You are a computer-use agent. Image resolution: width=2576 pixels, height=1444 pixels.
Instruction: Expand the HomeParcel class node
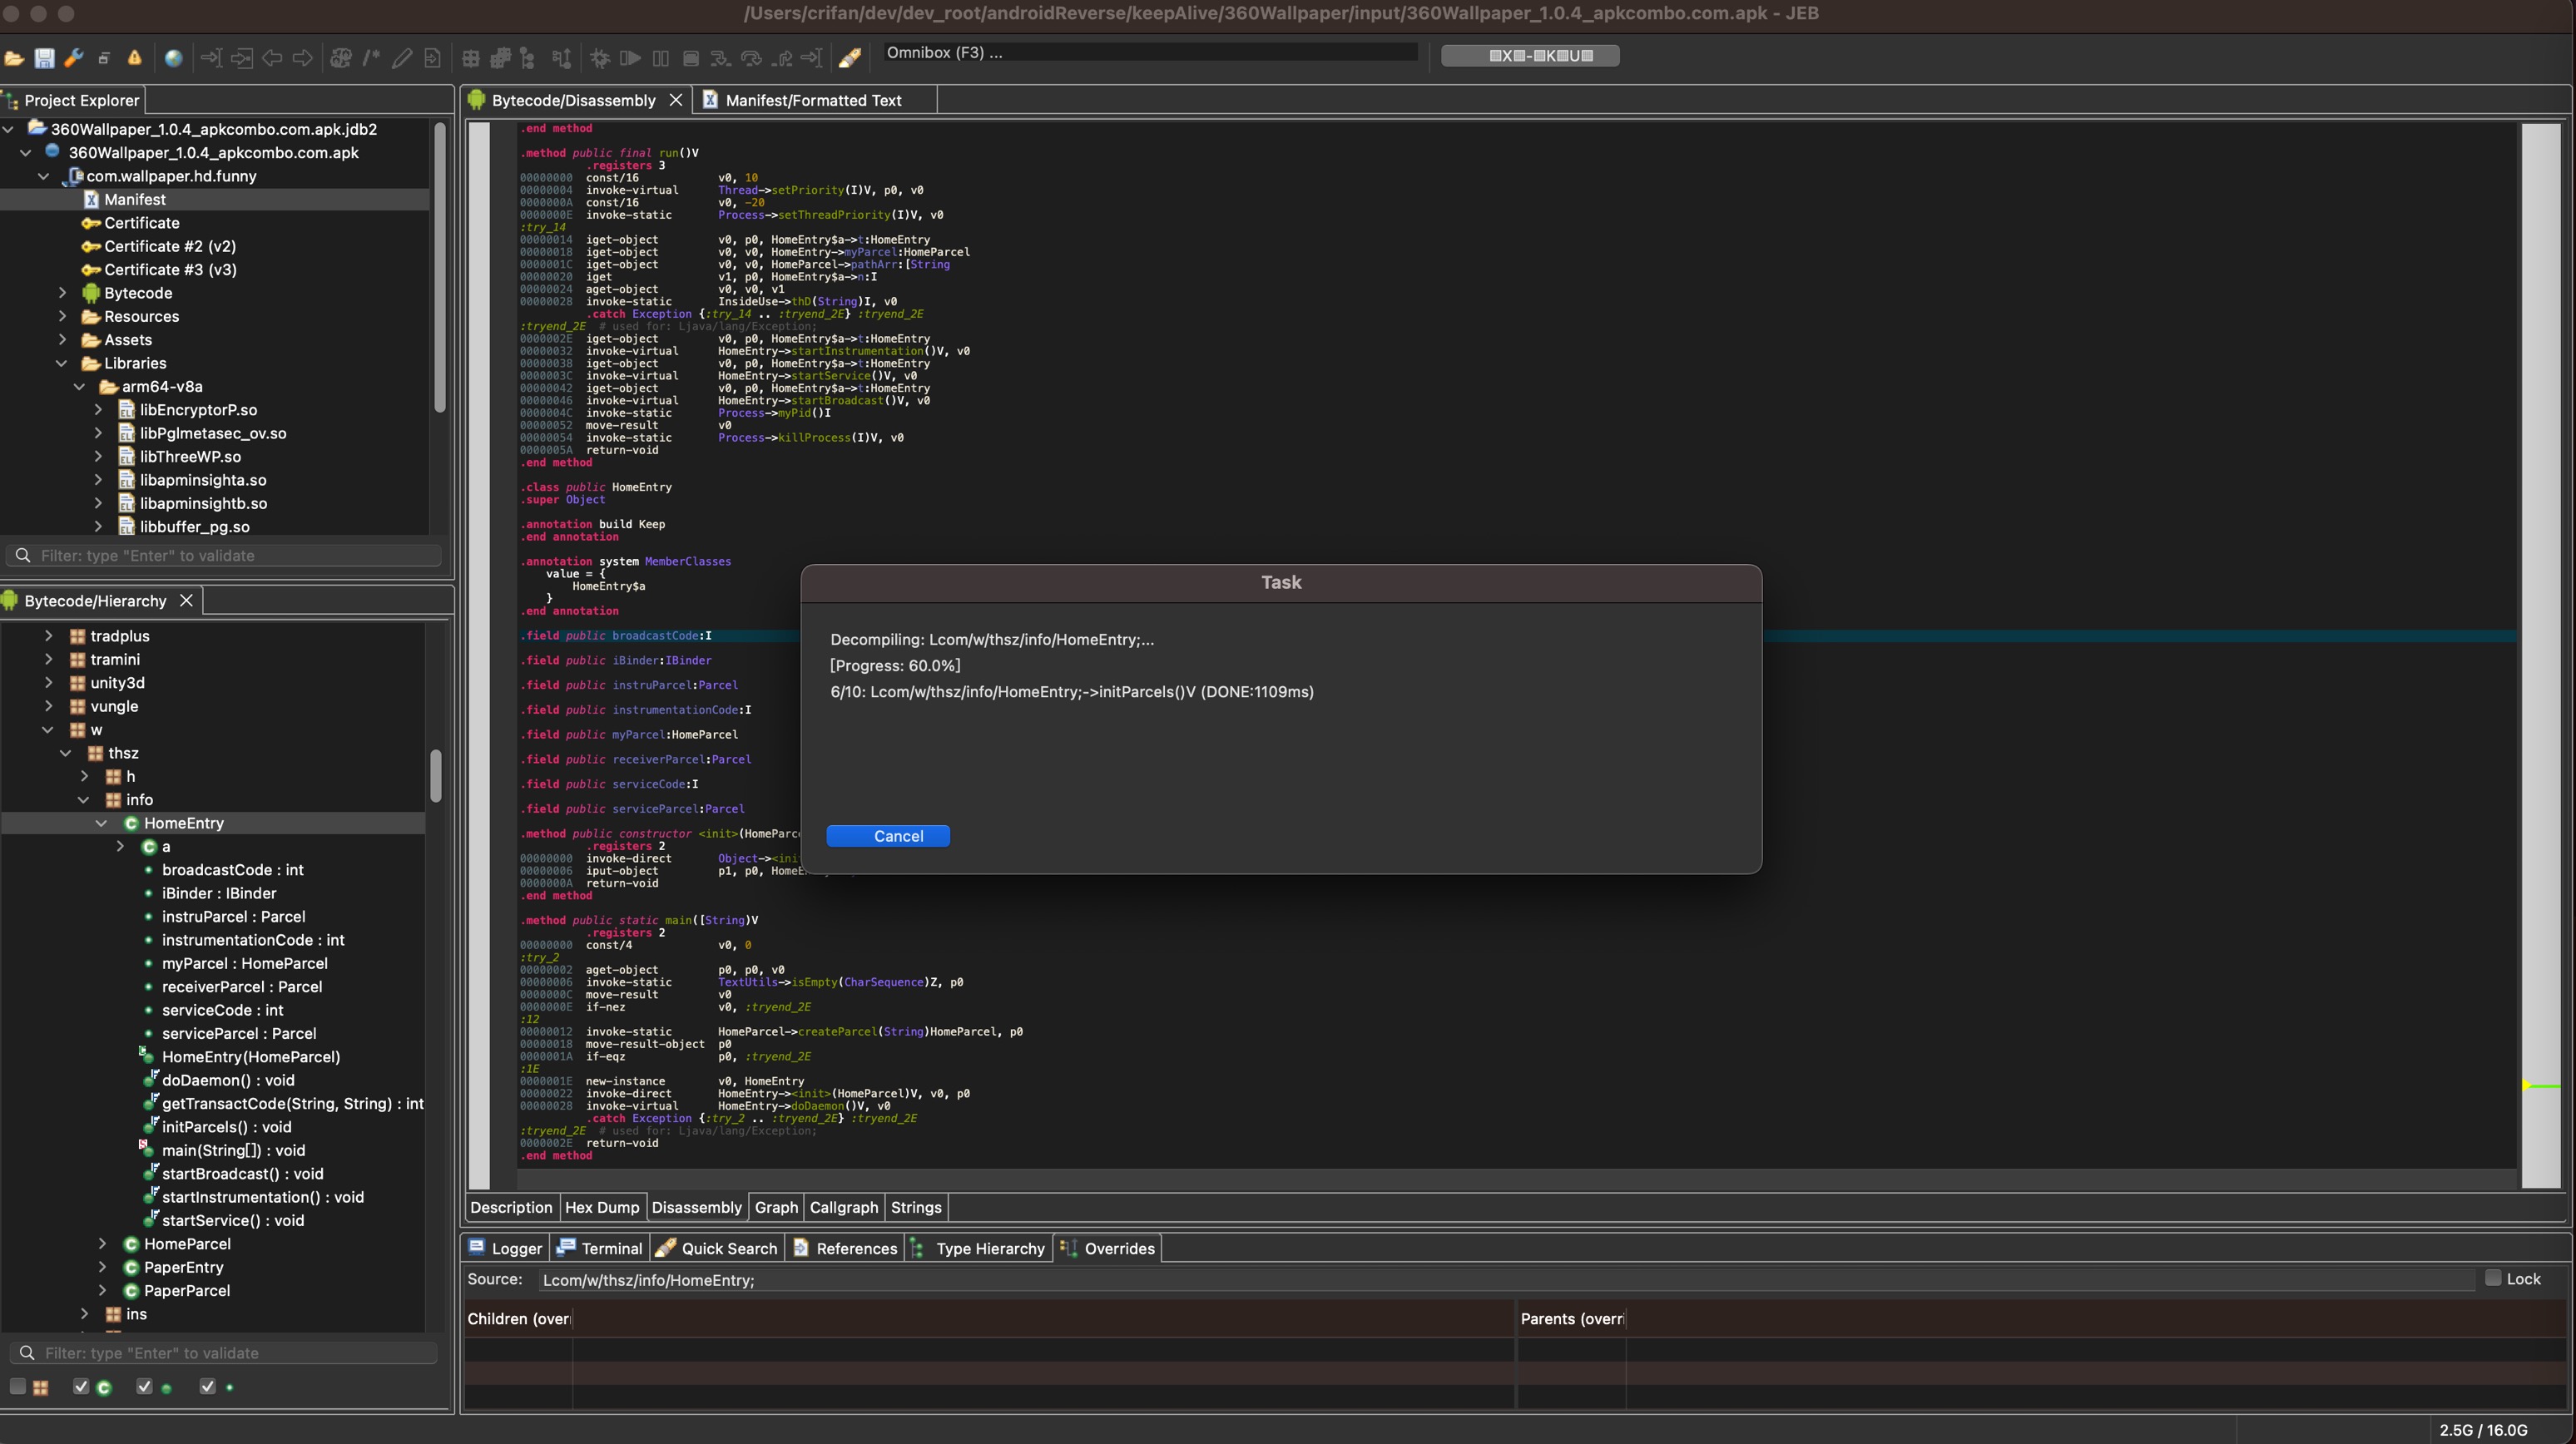(102, 1243)
